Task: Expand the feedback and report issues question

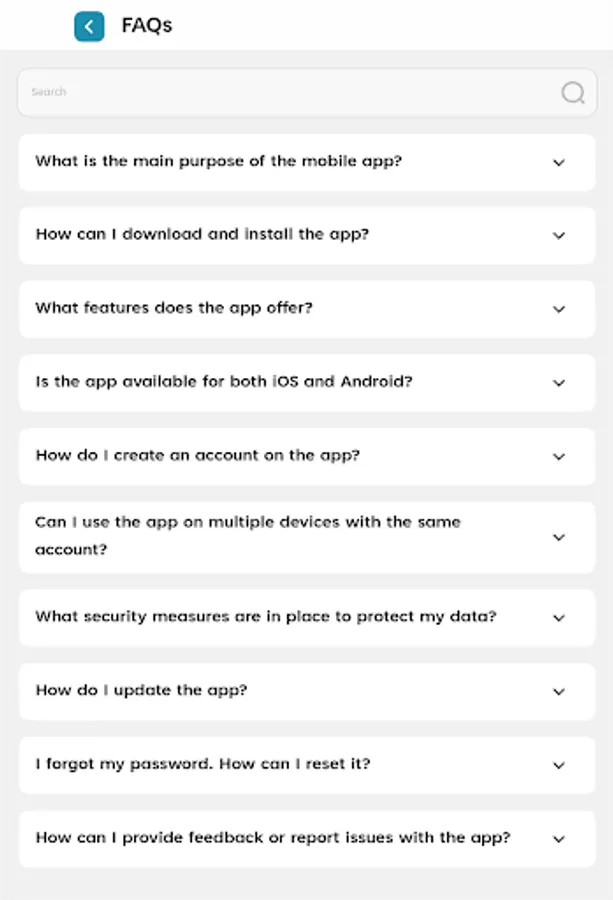Action: 559,838
